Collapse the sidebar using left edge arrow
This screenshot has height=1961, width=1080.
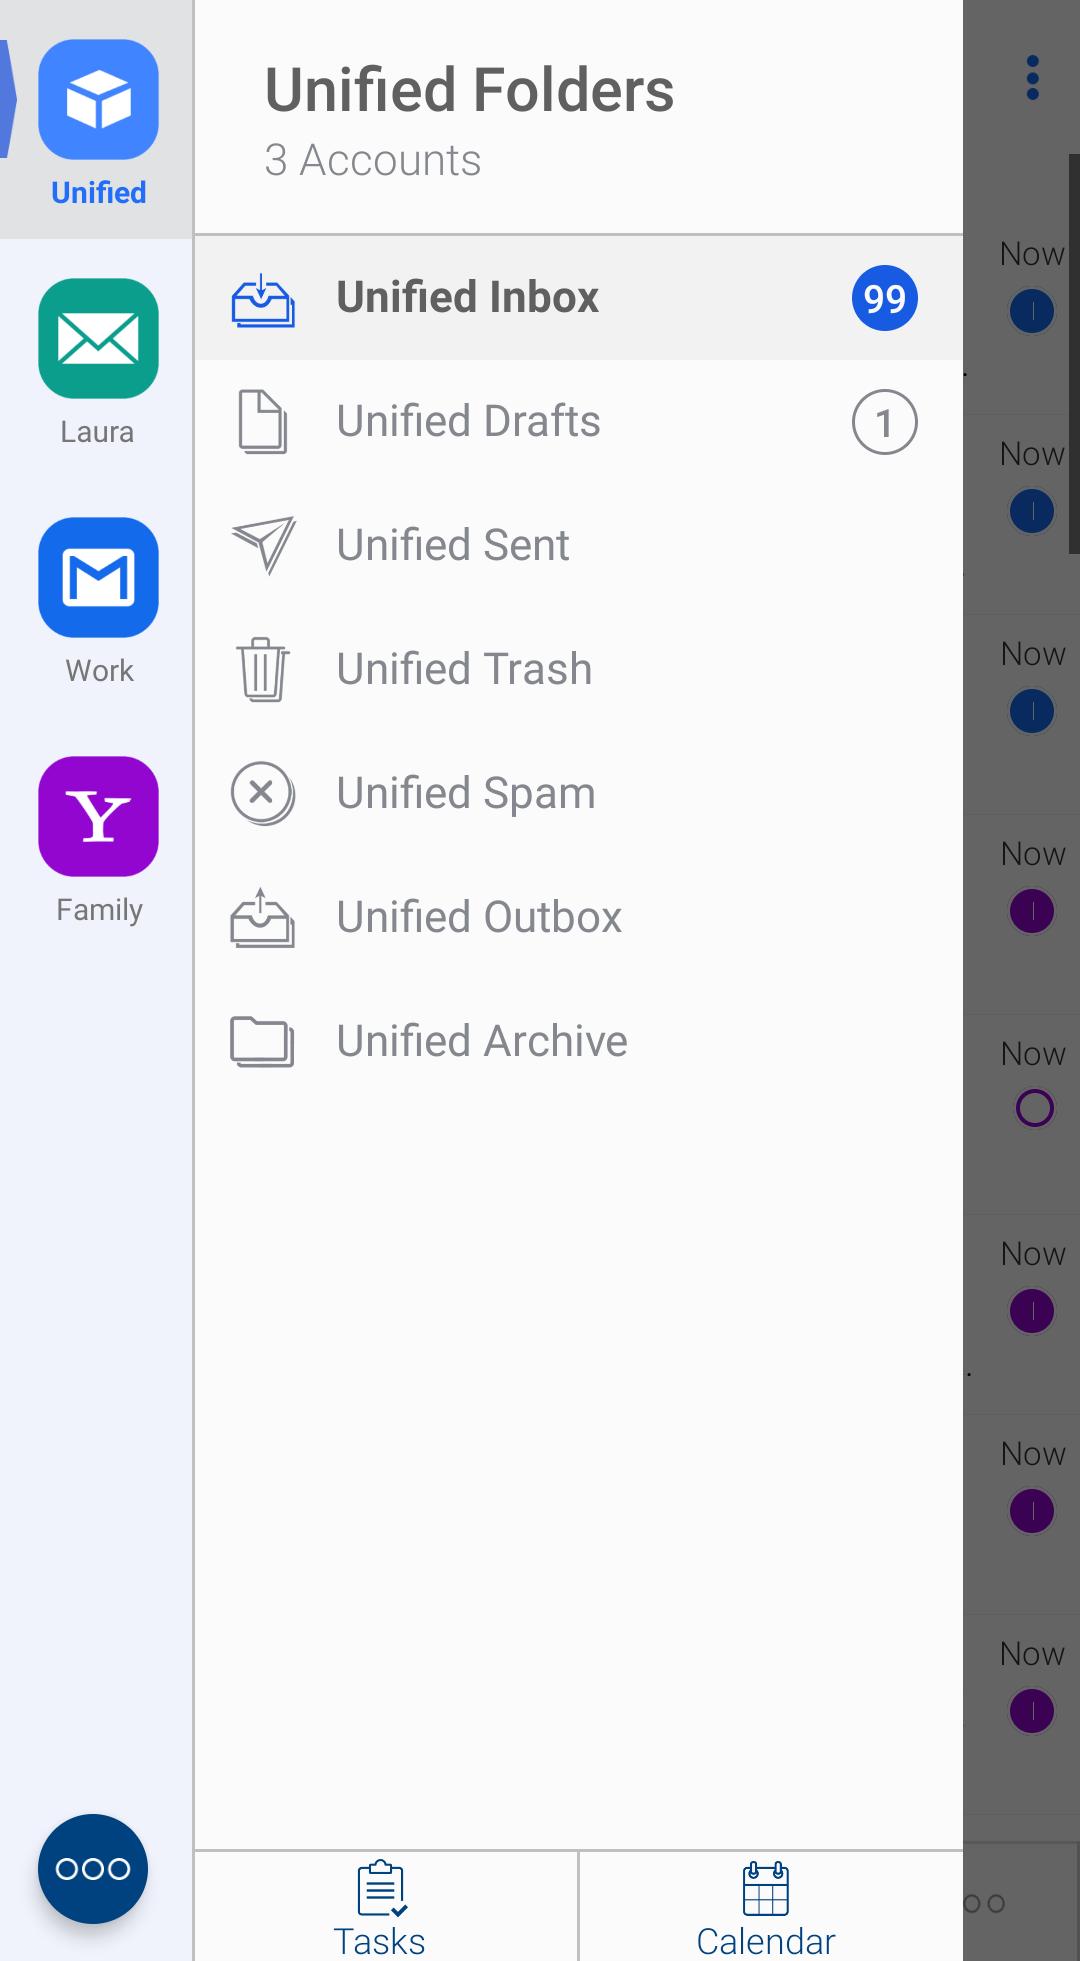pyautogui.click(x=8, y=100)
